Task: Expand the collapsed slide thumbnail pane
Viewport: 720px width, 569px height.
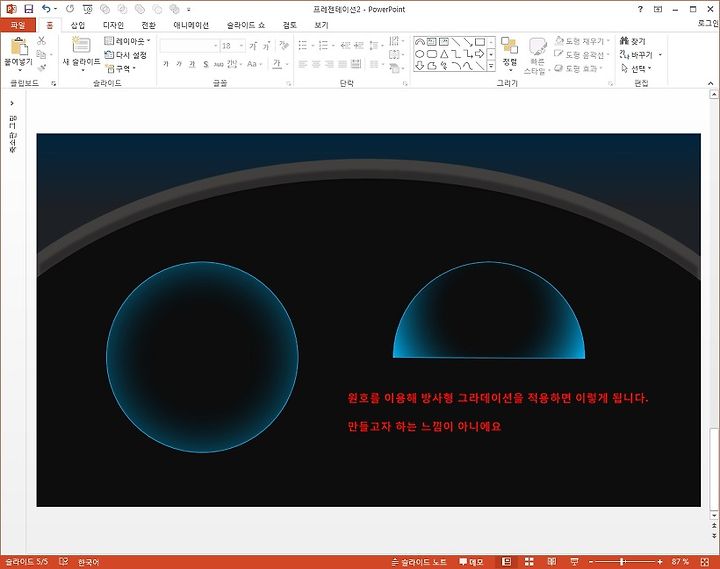Action: [x=12, y=103]
